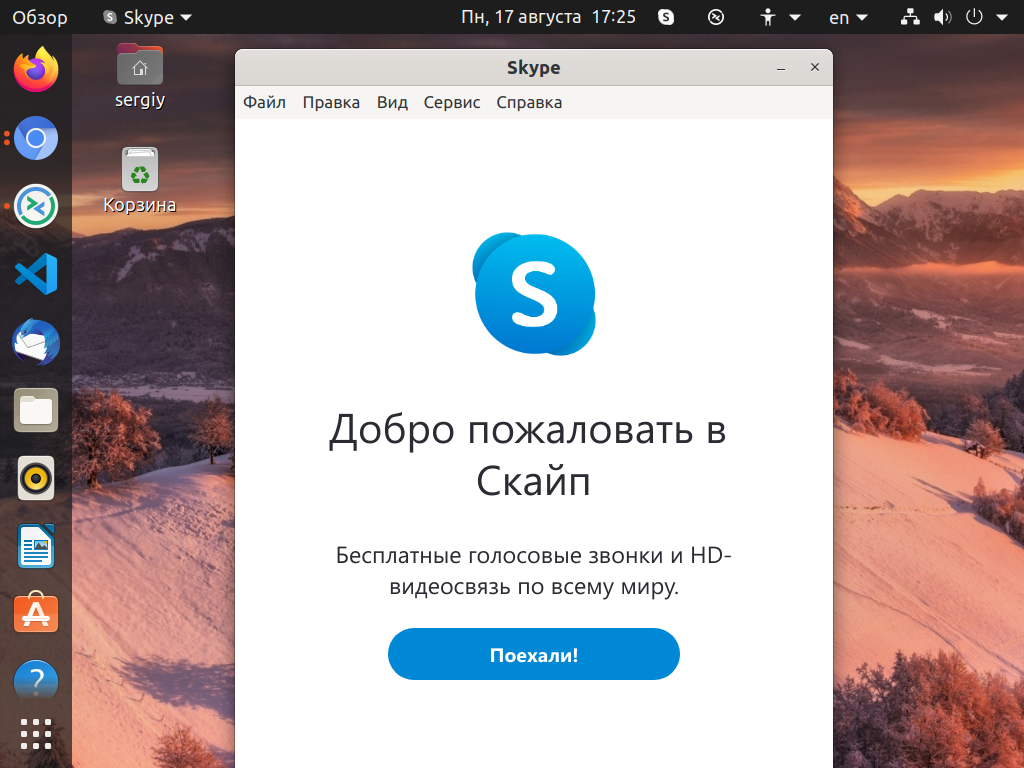Open Thunderbird mail from the dock
The width and height of the screenshot is (1024, 768).
(36, 342)
